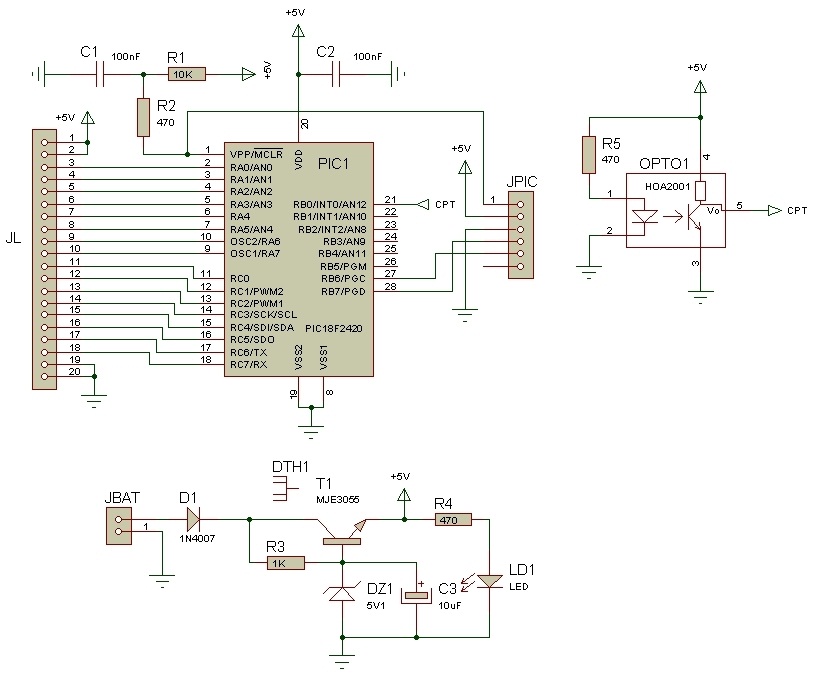Click the OPTO1 phototransistor symbol
The width and height of the screenshot is (830, 678).
coord(693,217)
